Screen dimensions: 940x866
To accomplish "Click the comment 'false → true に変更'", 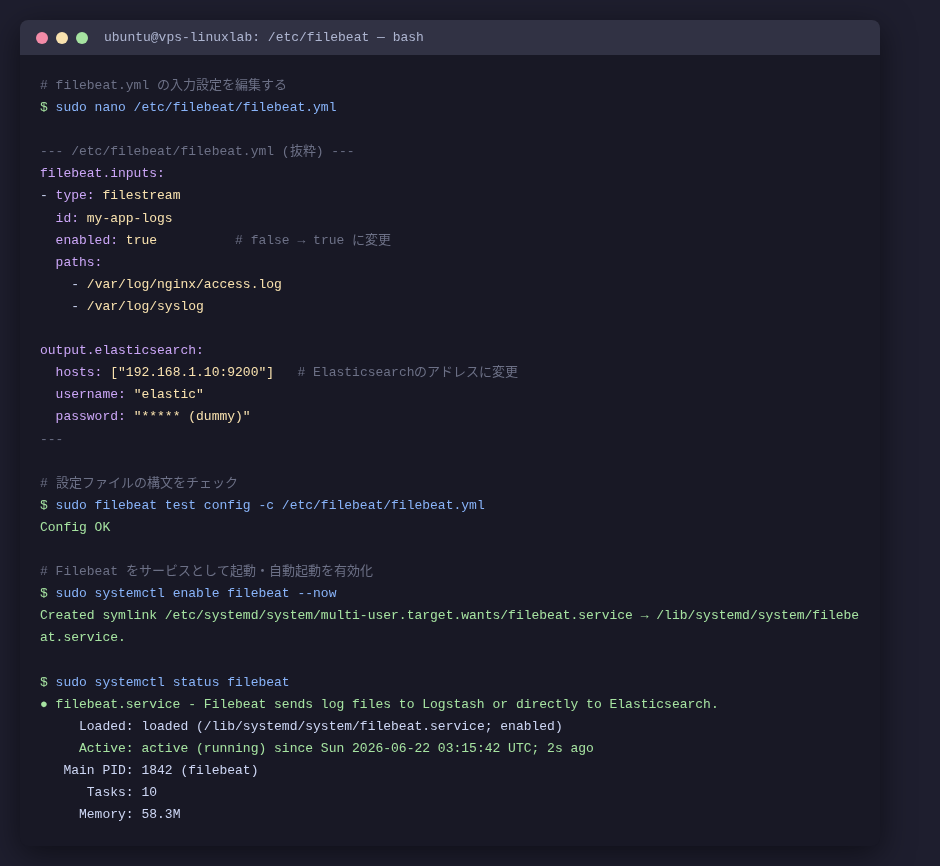I will click(321, 240).
